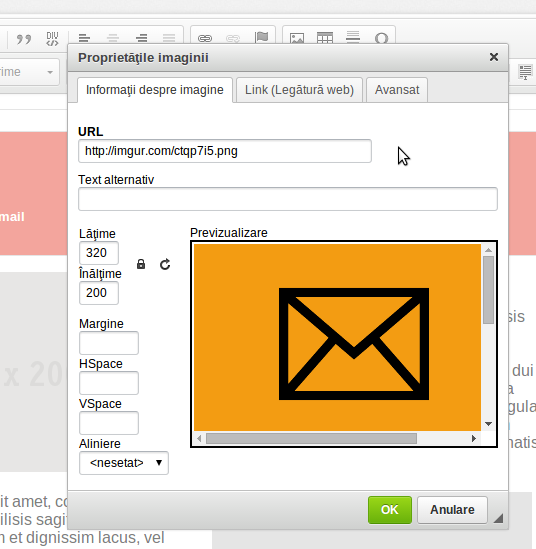Reset image size with the refresh icon
This screenshot has height=549, width=536.
point(165,264)
